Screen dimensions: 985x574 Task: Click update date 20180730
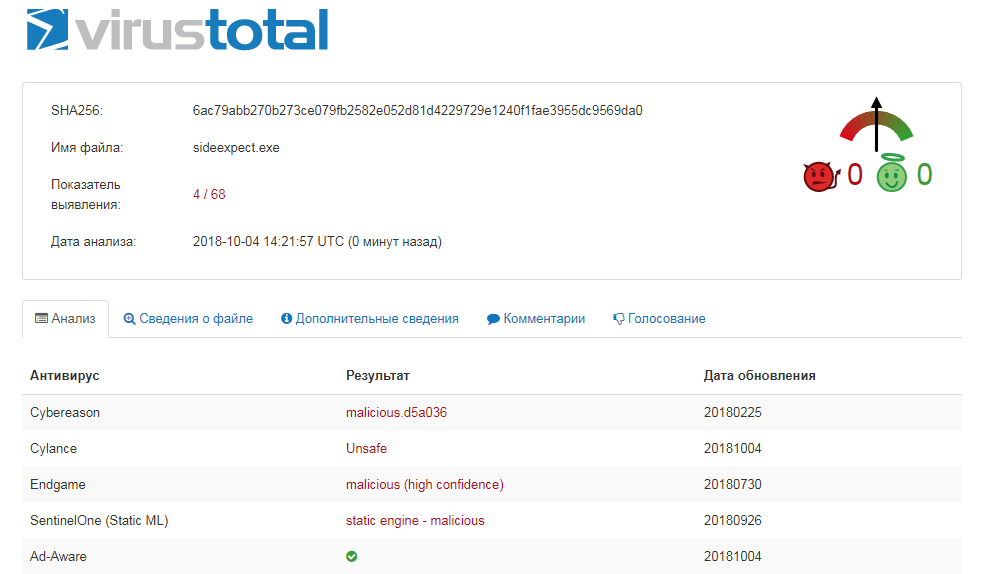point(732,485)
